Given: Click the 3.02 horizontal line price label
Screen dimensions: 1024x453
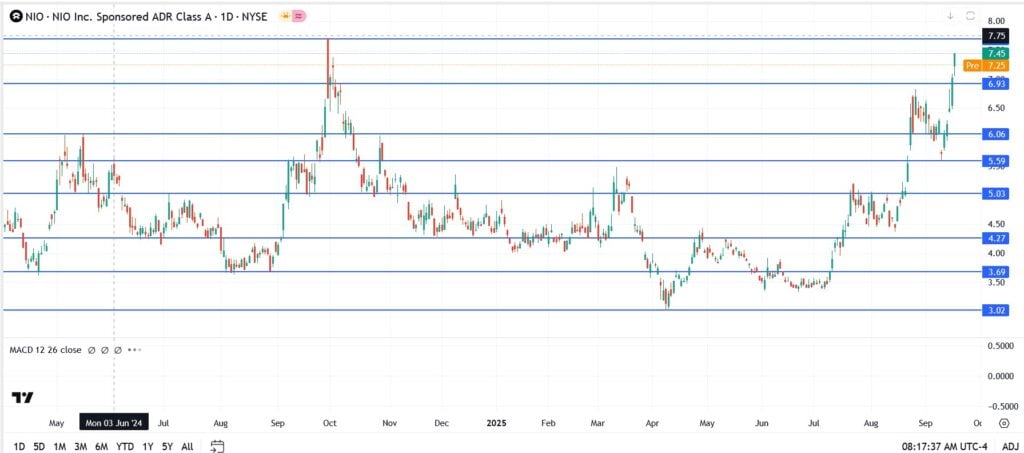Looking at the screenshot, I should coord(996,311).
